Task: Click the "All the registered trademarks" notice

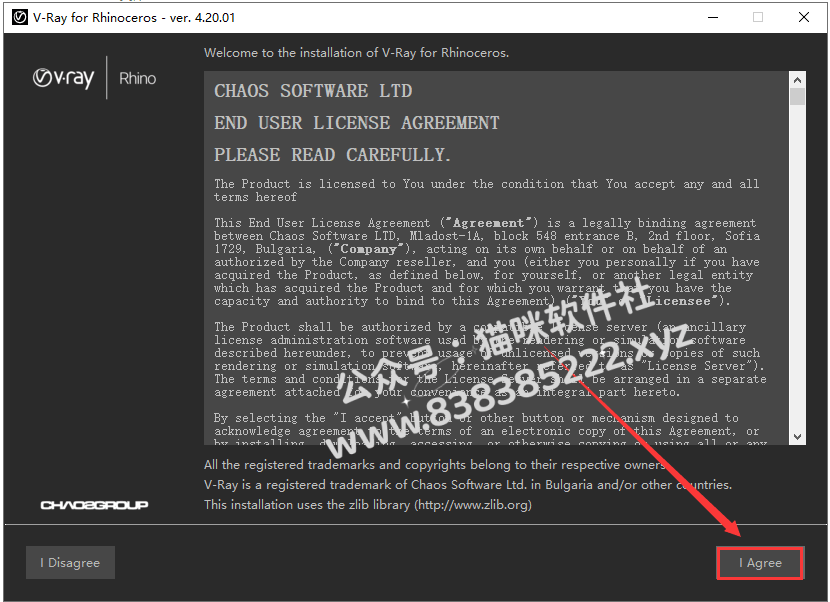Action: [436, 465]
